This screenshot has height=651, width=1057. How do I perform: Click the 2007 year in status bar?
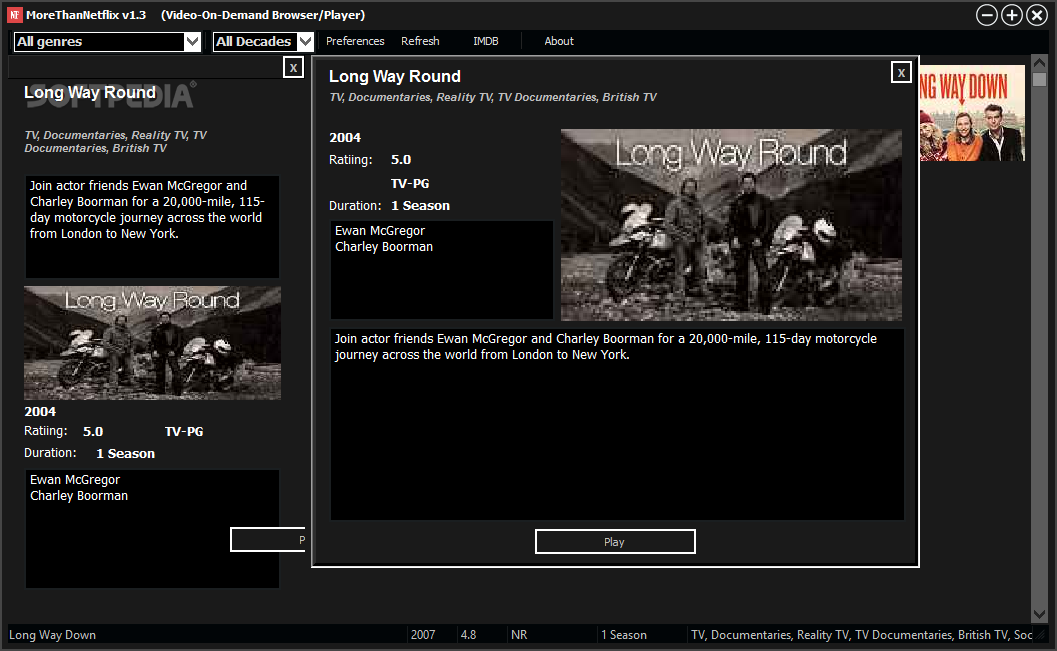click(423, 635)
